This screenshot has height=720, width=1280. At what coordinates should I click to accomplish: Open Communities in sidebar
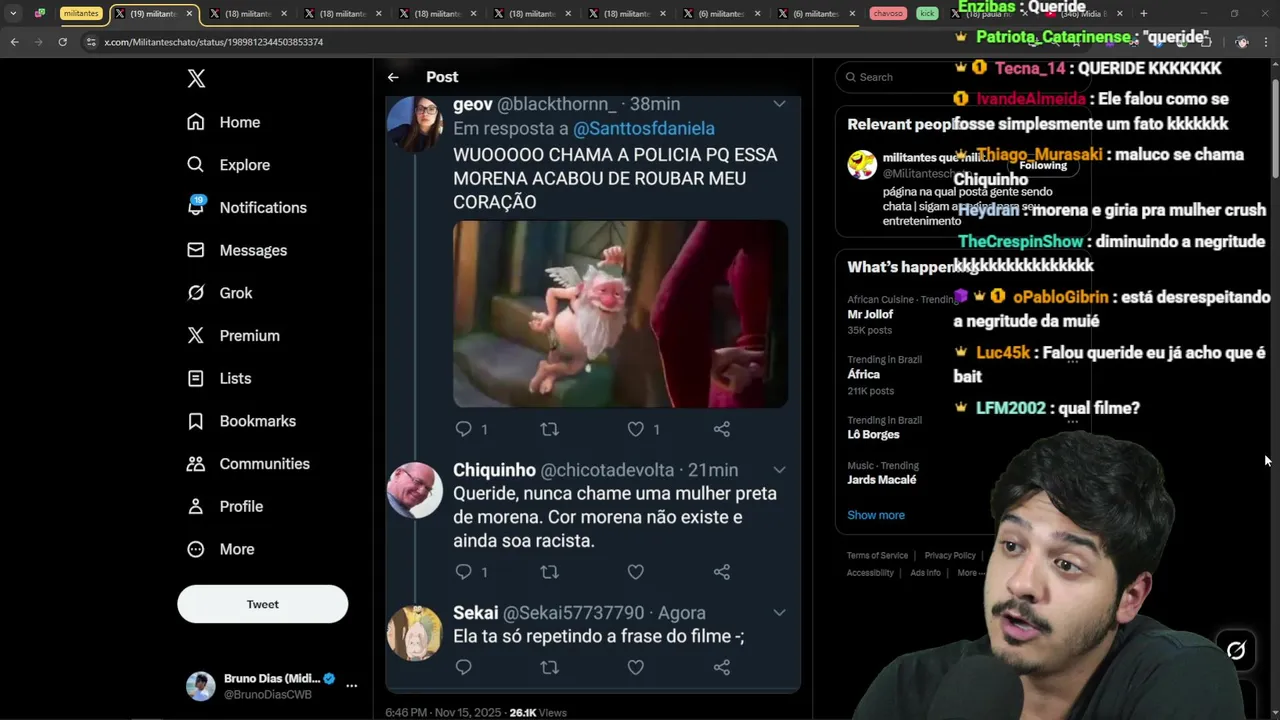point(248,464)
